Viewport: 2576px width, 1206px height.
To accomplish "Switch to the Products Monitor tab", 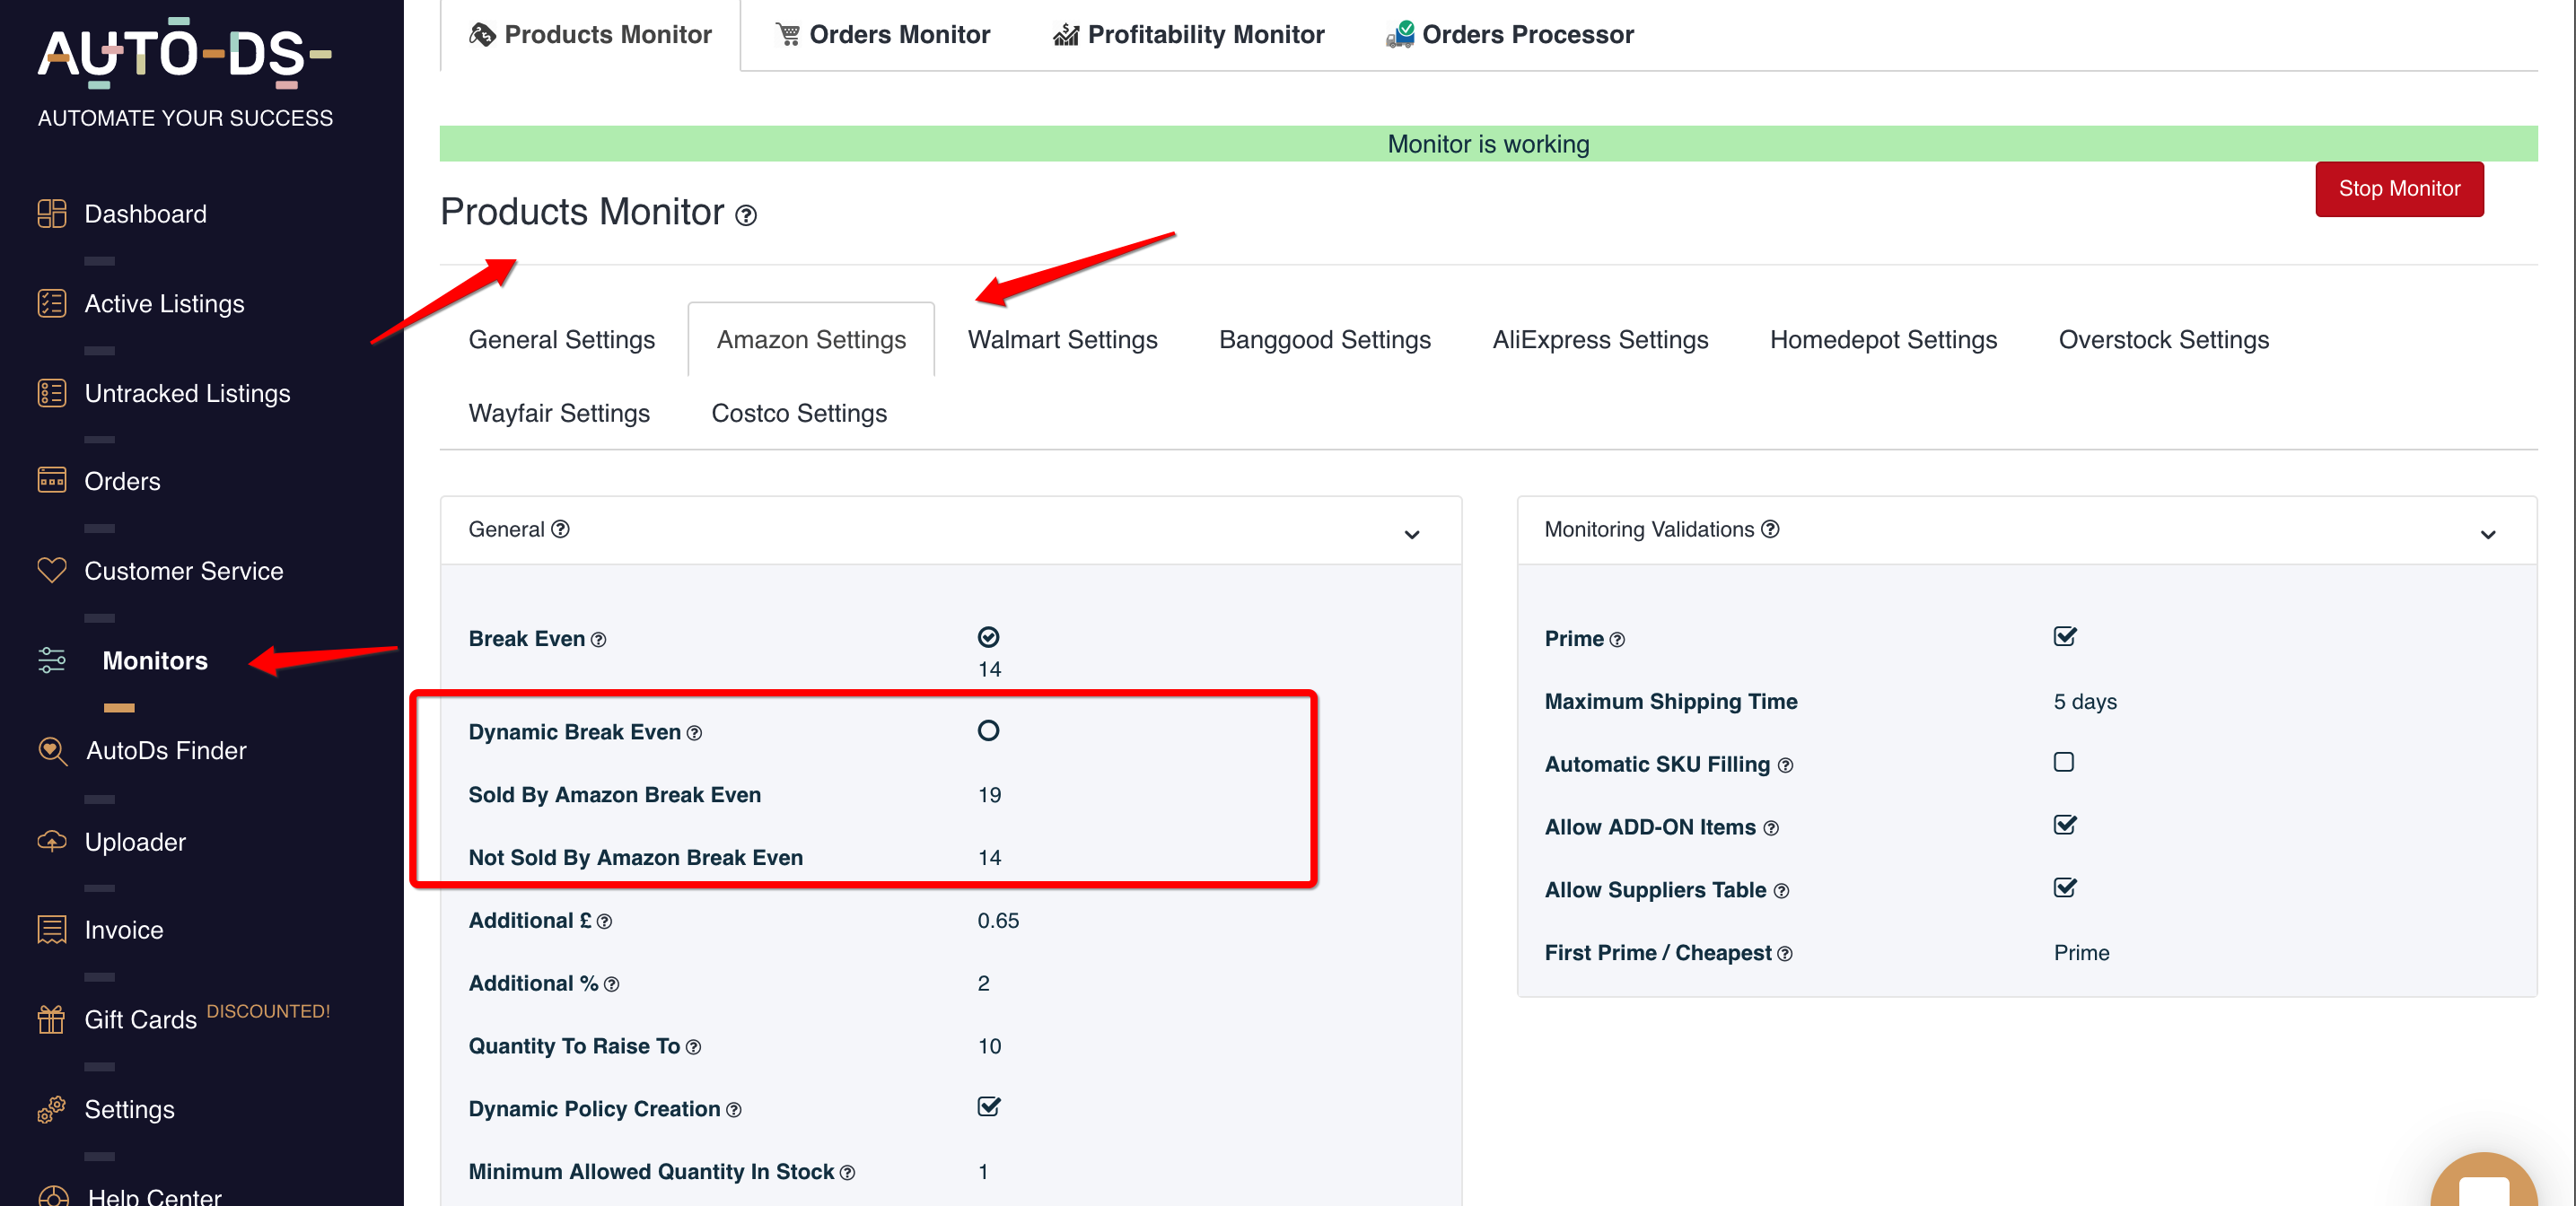I will 590,35.
